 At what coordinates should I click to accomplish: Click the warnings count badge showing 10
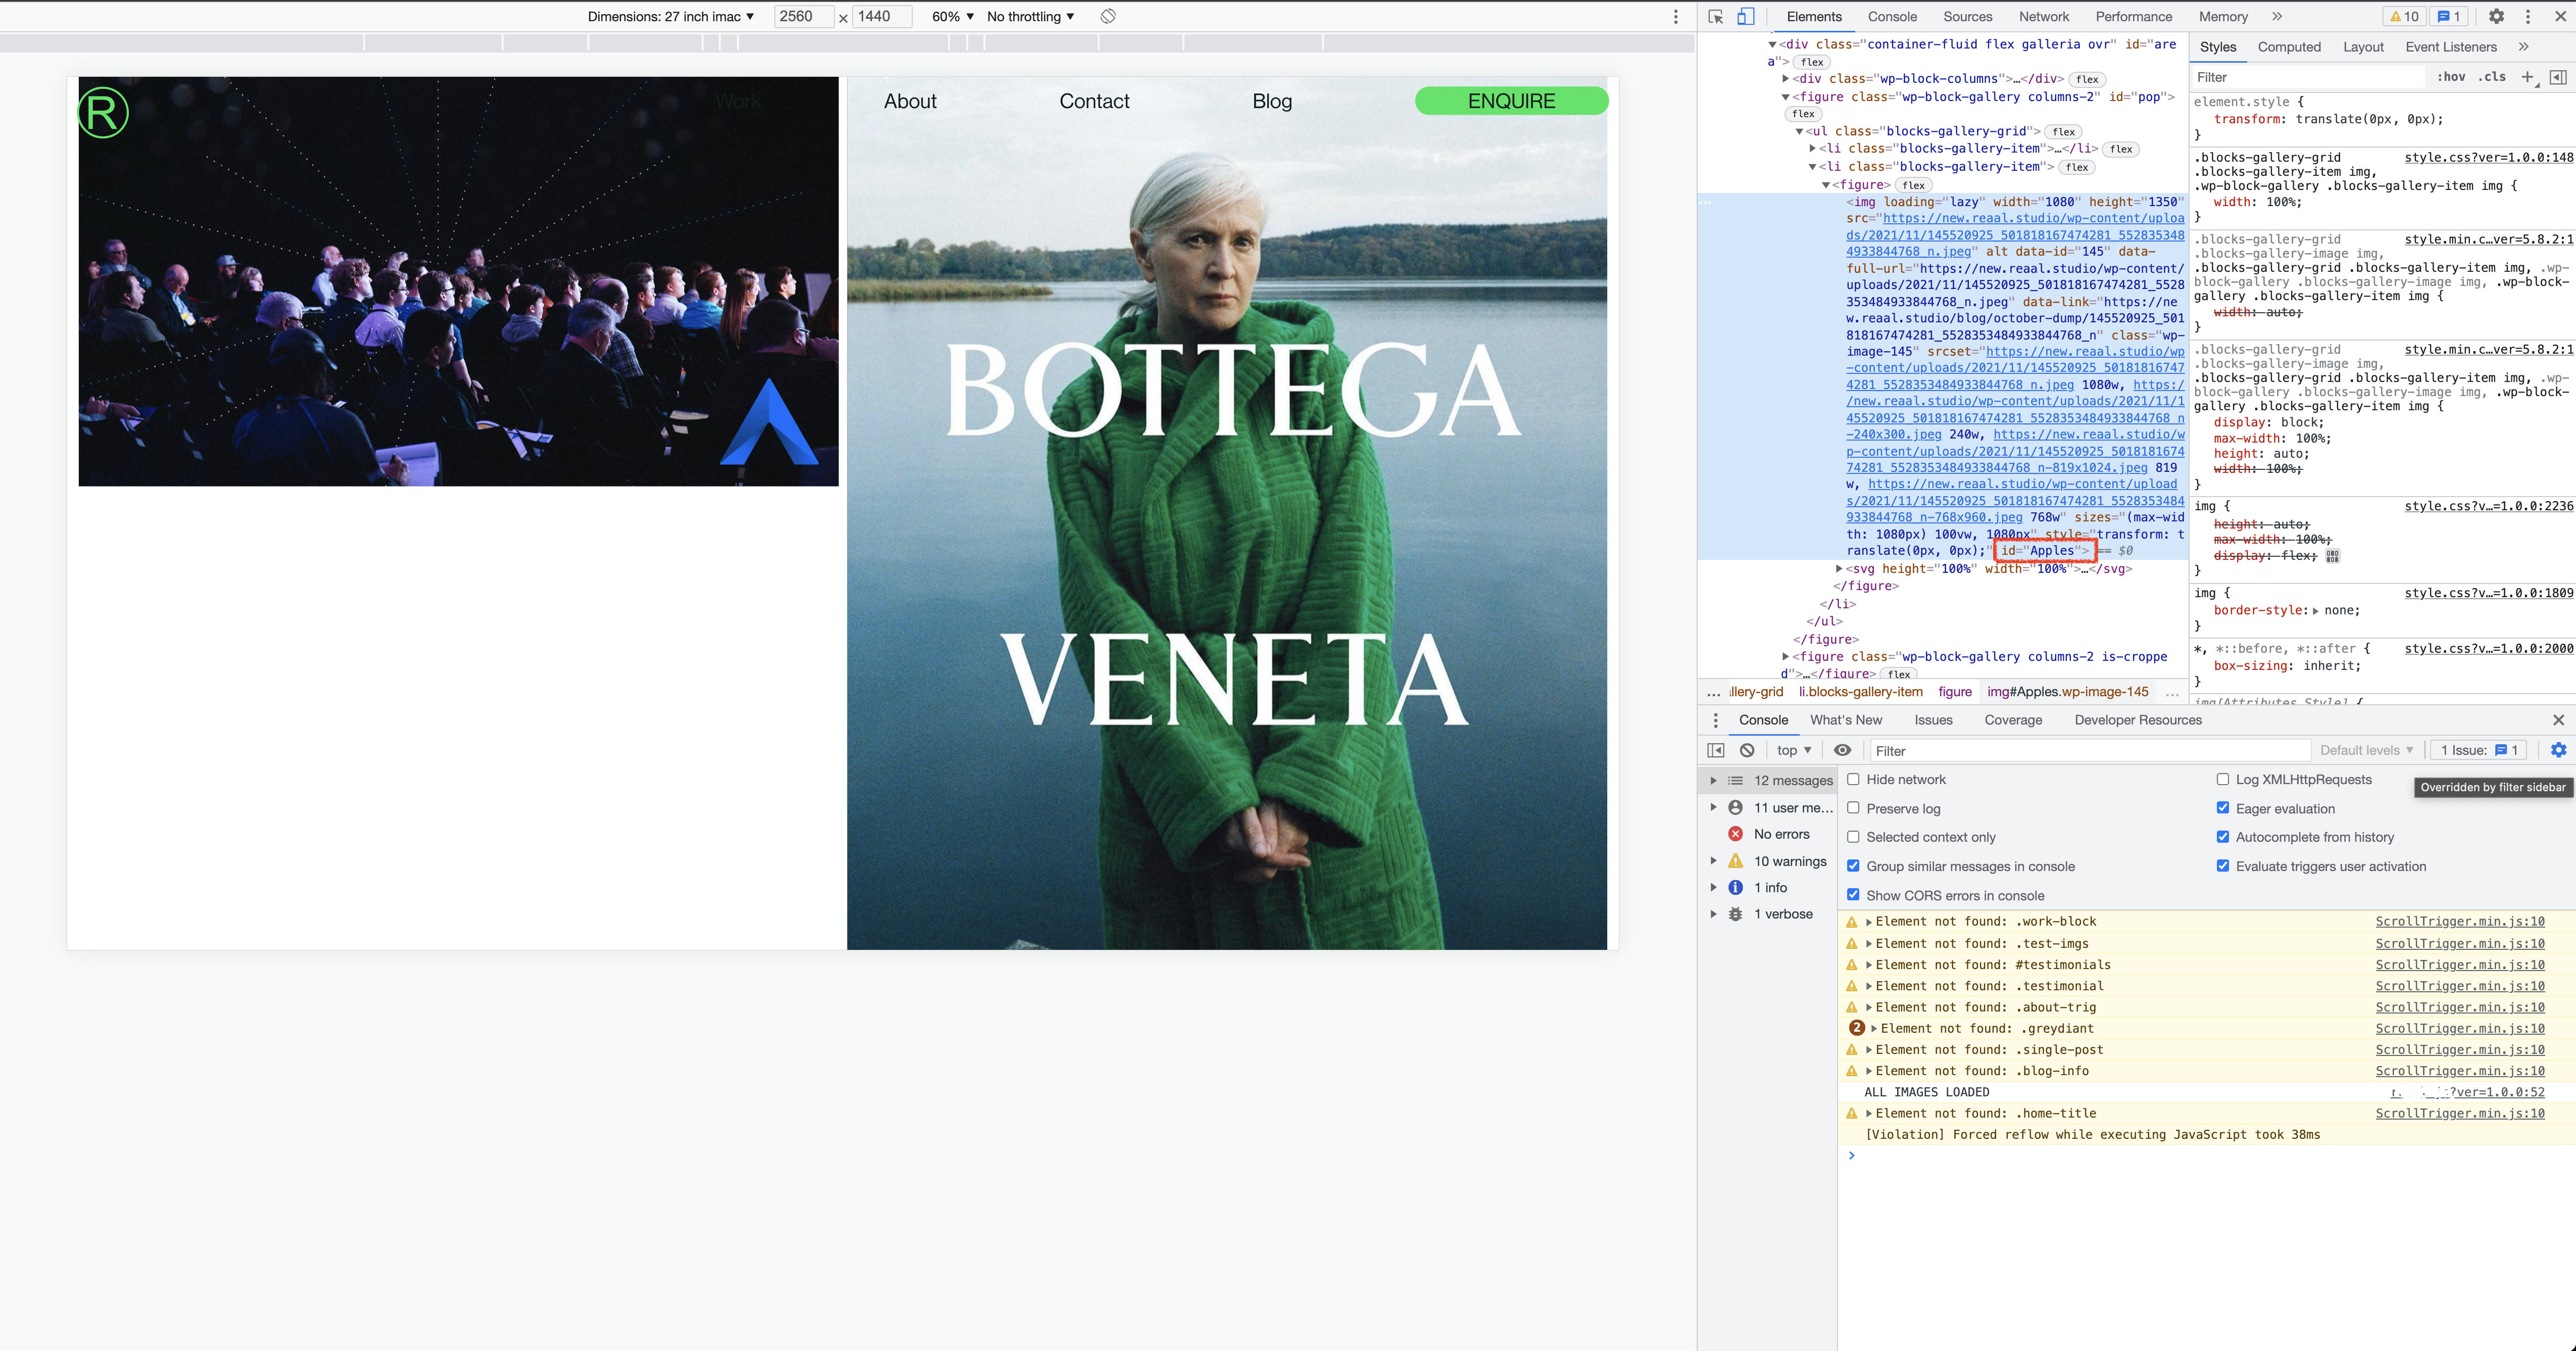(x=2403, y=17)
